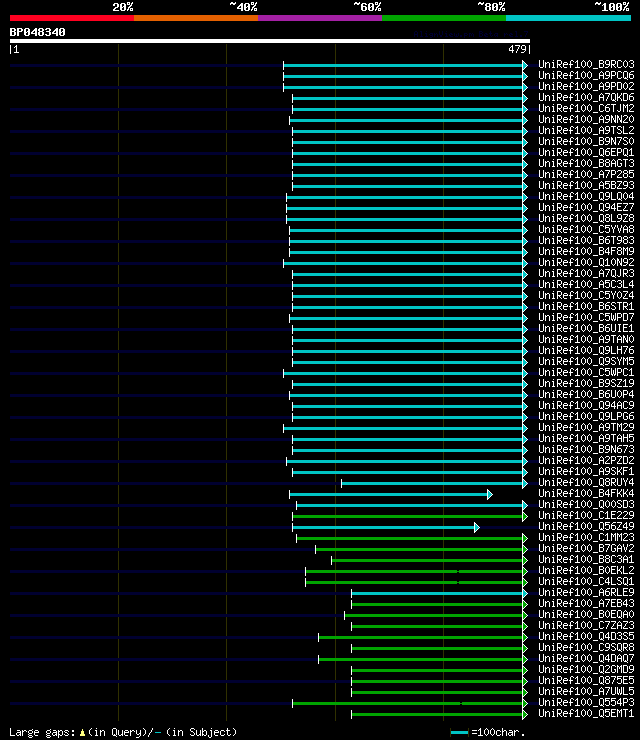
Task: Click the arrowhead ending UniRef100_B4FKK4 alignment
Action: point(490,495)
